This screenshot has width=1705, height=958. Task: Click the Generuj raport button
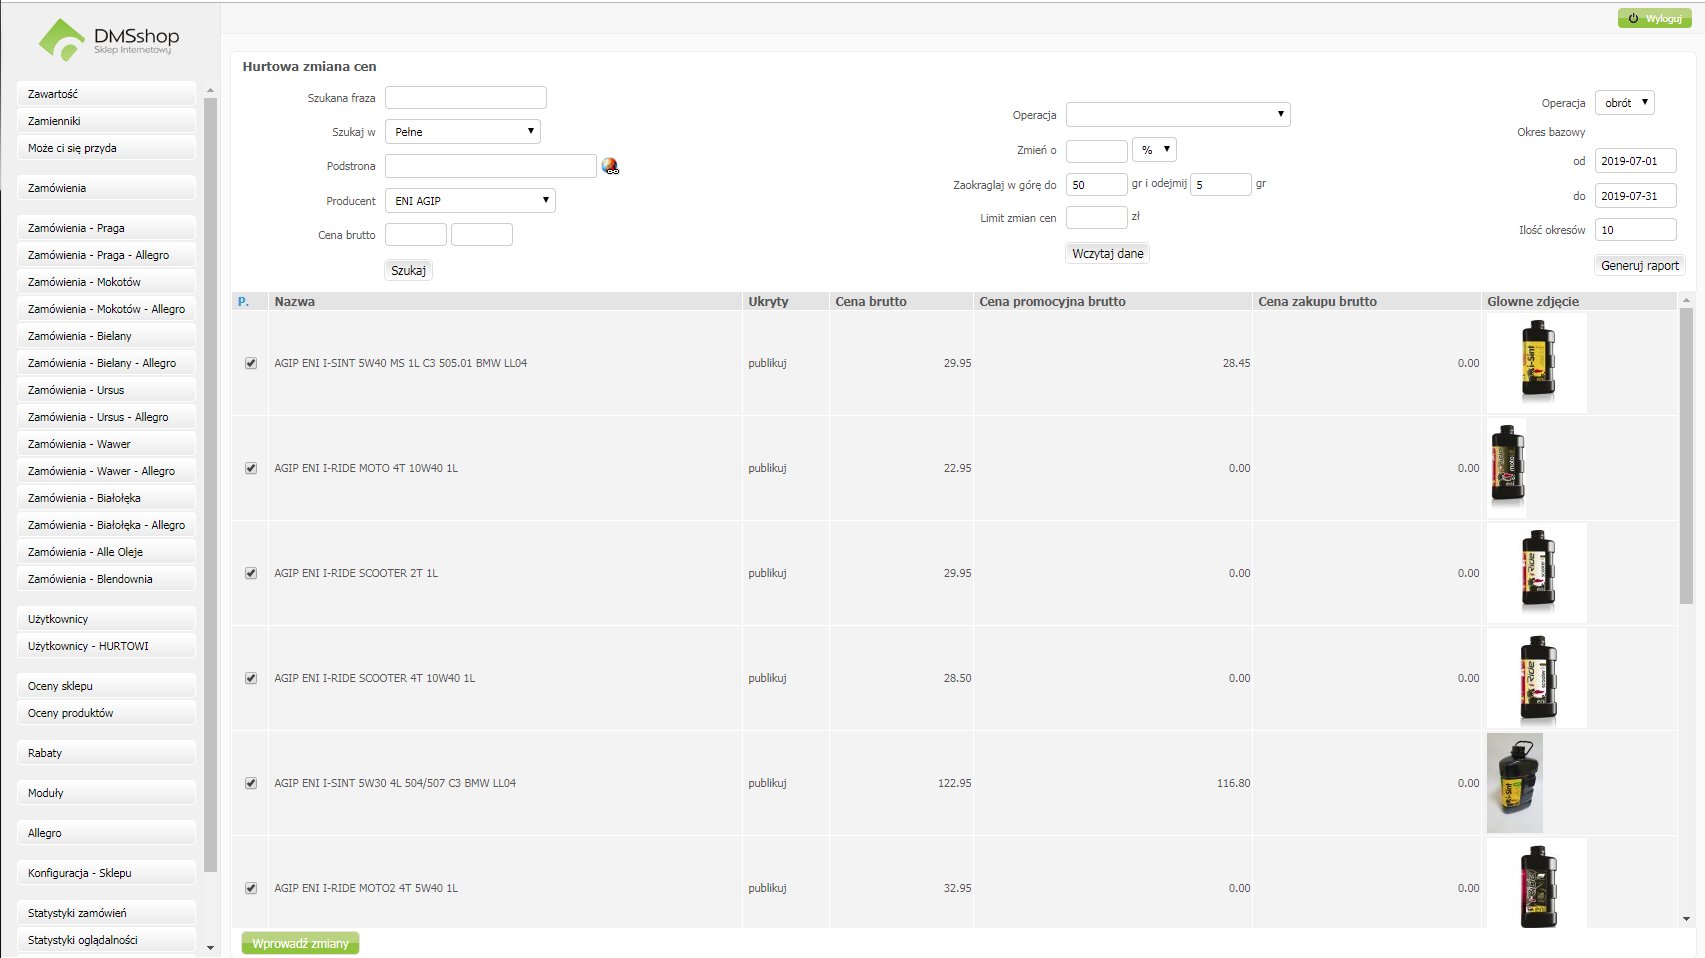[1640, 265]
